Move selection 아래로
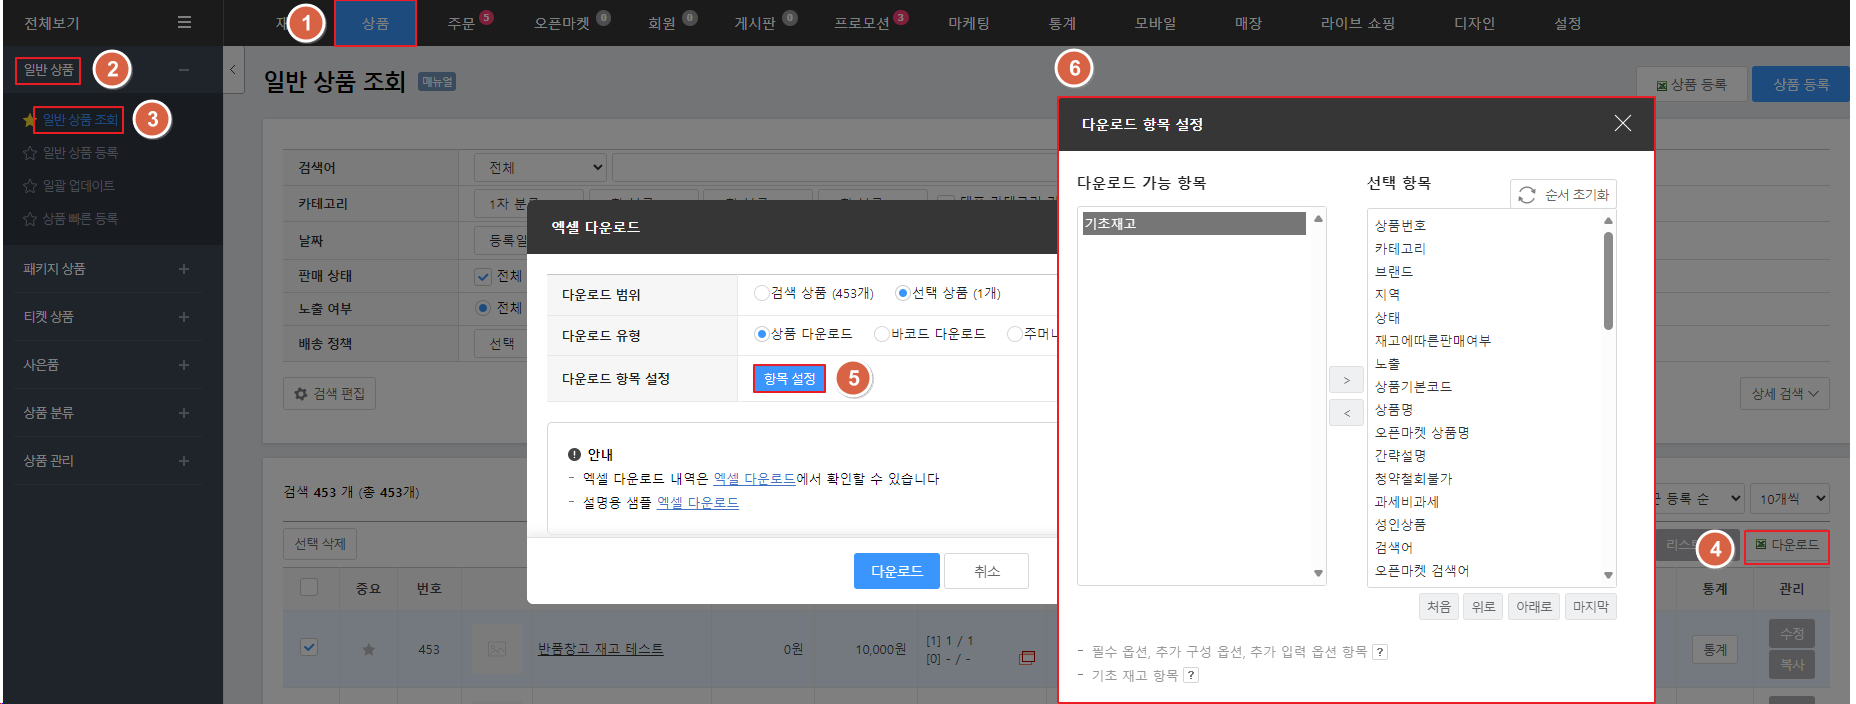Screen dimensions: 1856x704 tap(1533, 607)
